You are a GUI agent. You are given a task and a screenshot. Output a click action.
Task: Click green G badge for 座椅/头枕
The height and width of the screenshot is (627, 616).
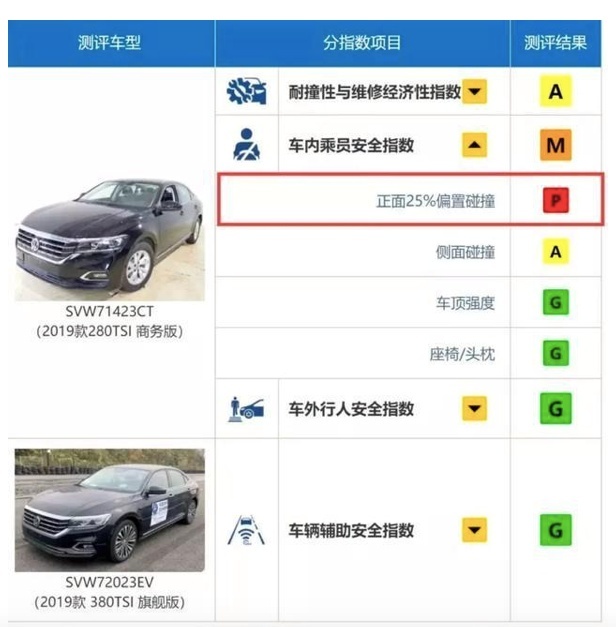pyautogui.click(x=556, y=353)
